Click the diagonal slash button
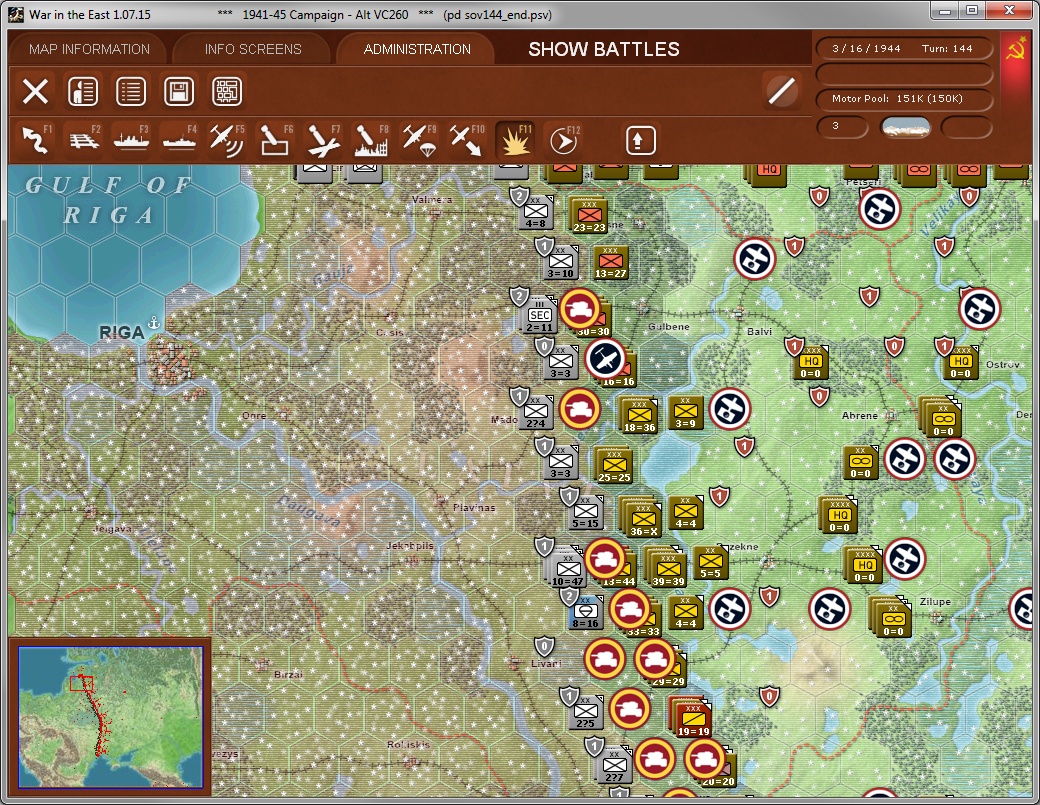 pyautogui.click(x=781, y=92)
